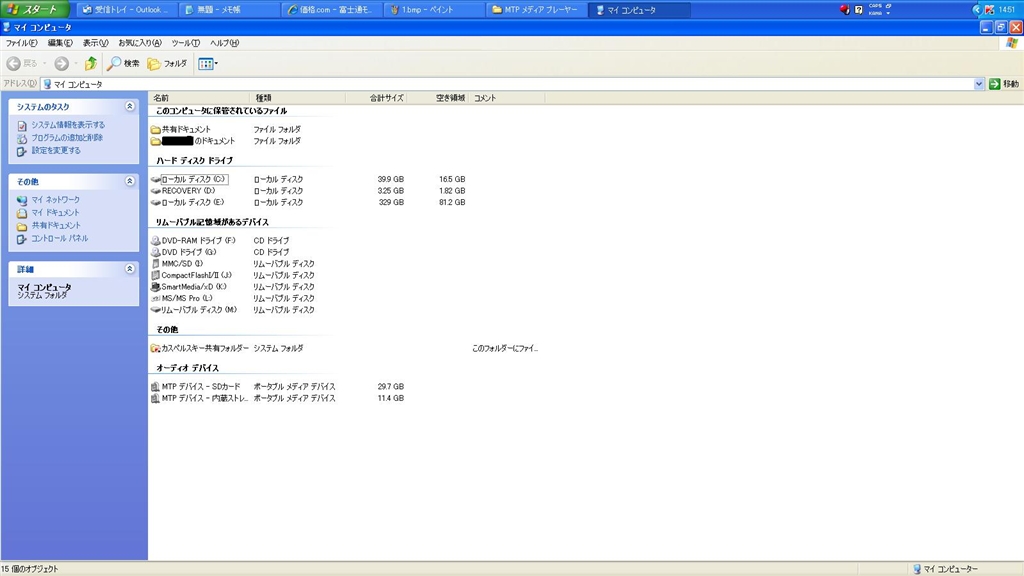This screenshot has width=1024, height=576.
Task: Click the コントロール パネル link
Action: 59,239
